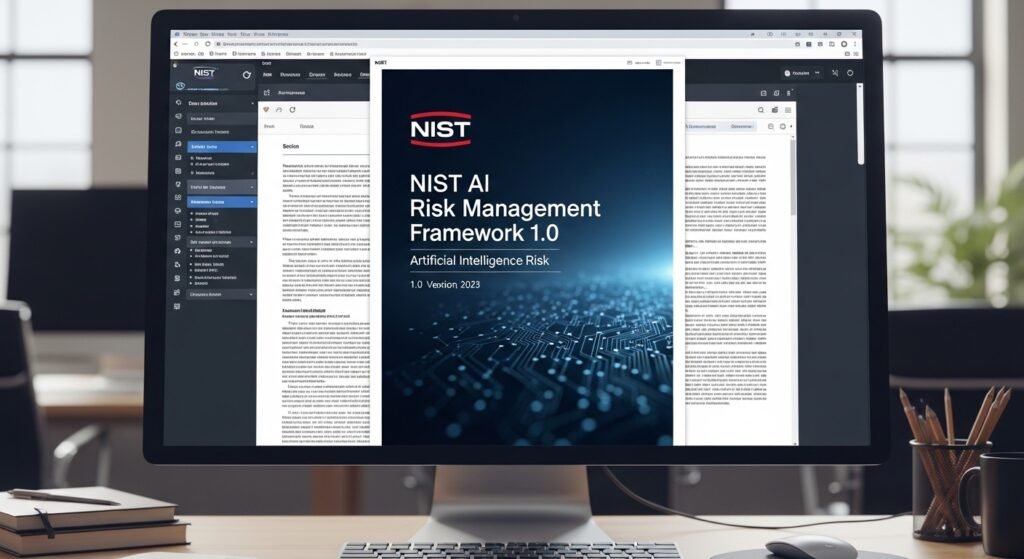The height and width of the screenshot is (559, 1024).
Task: Click the heart-shaped icon in the document toolbar
Action: (266, 110)
